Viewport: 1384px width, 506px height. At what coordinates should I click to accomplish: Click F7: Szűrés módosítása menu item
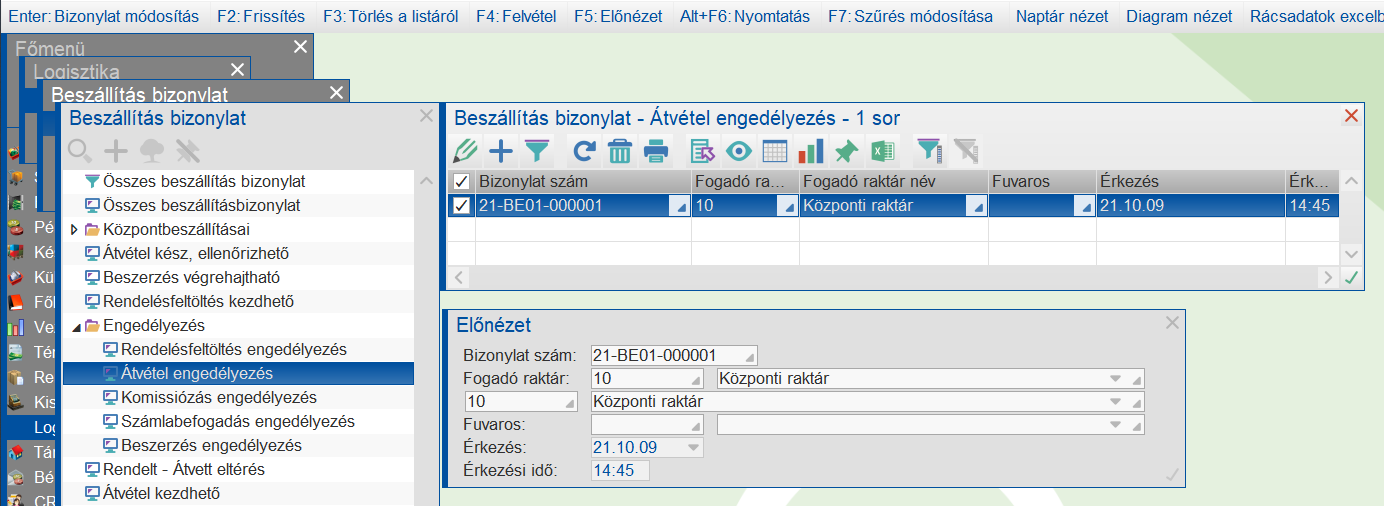[x=911, y=16]
